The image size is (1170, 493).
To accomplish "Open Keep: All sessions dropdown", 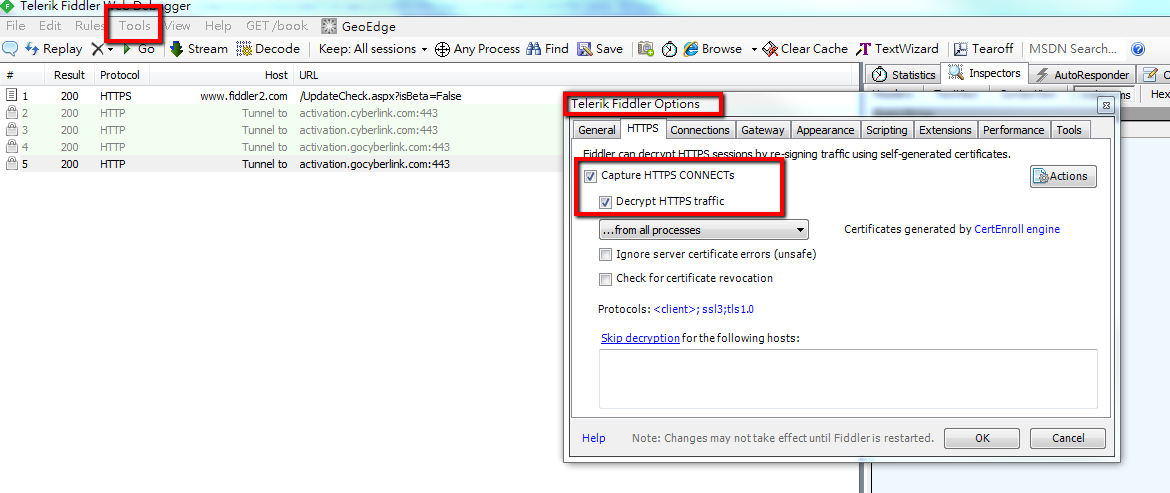I will 373,48.
